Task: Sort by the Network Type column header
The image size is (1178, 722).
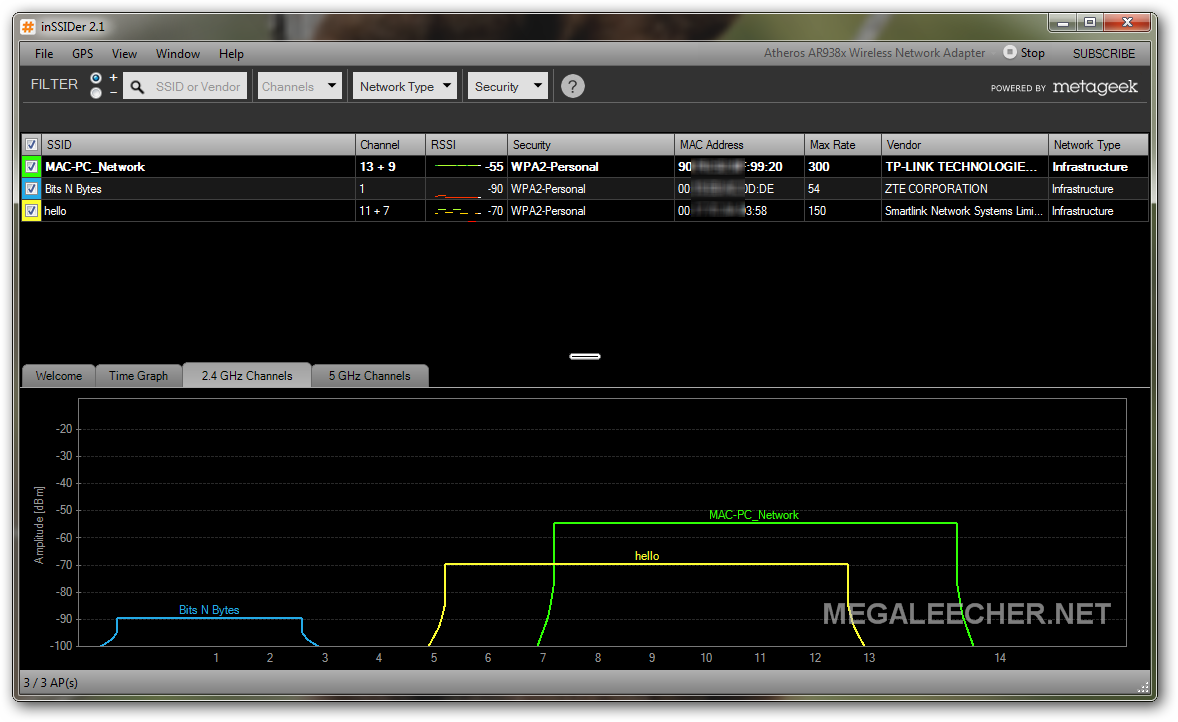Action: 1098,145
